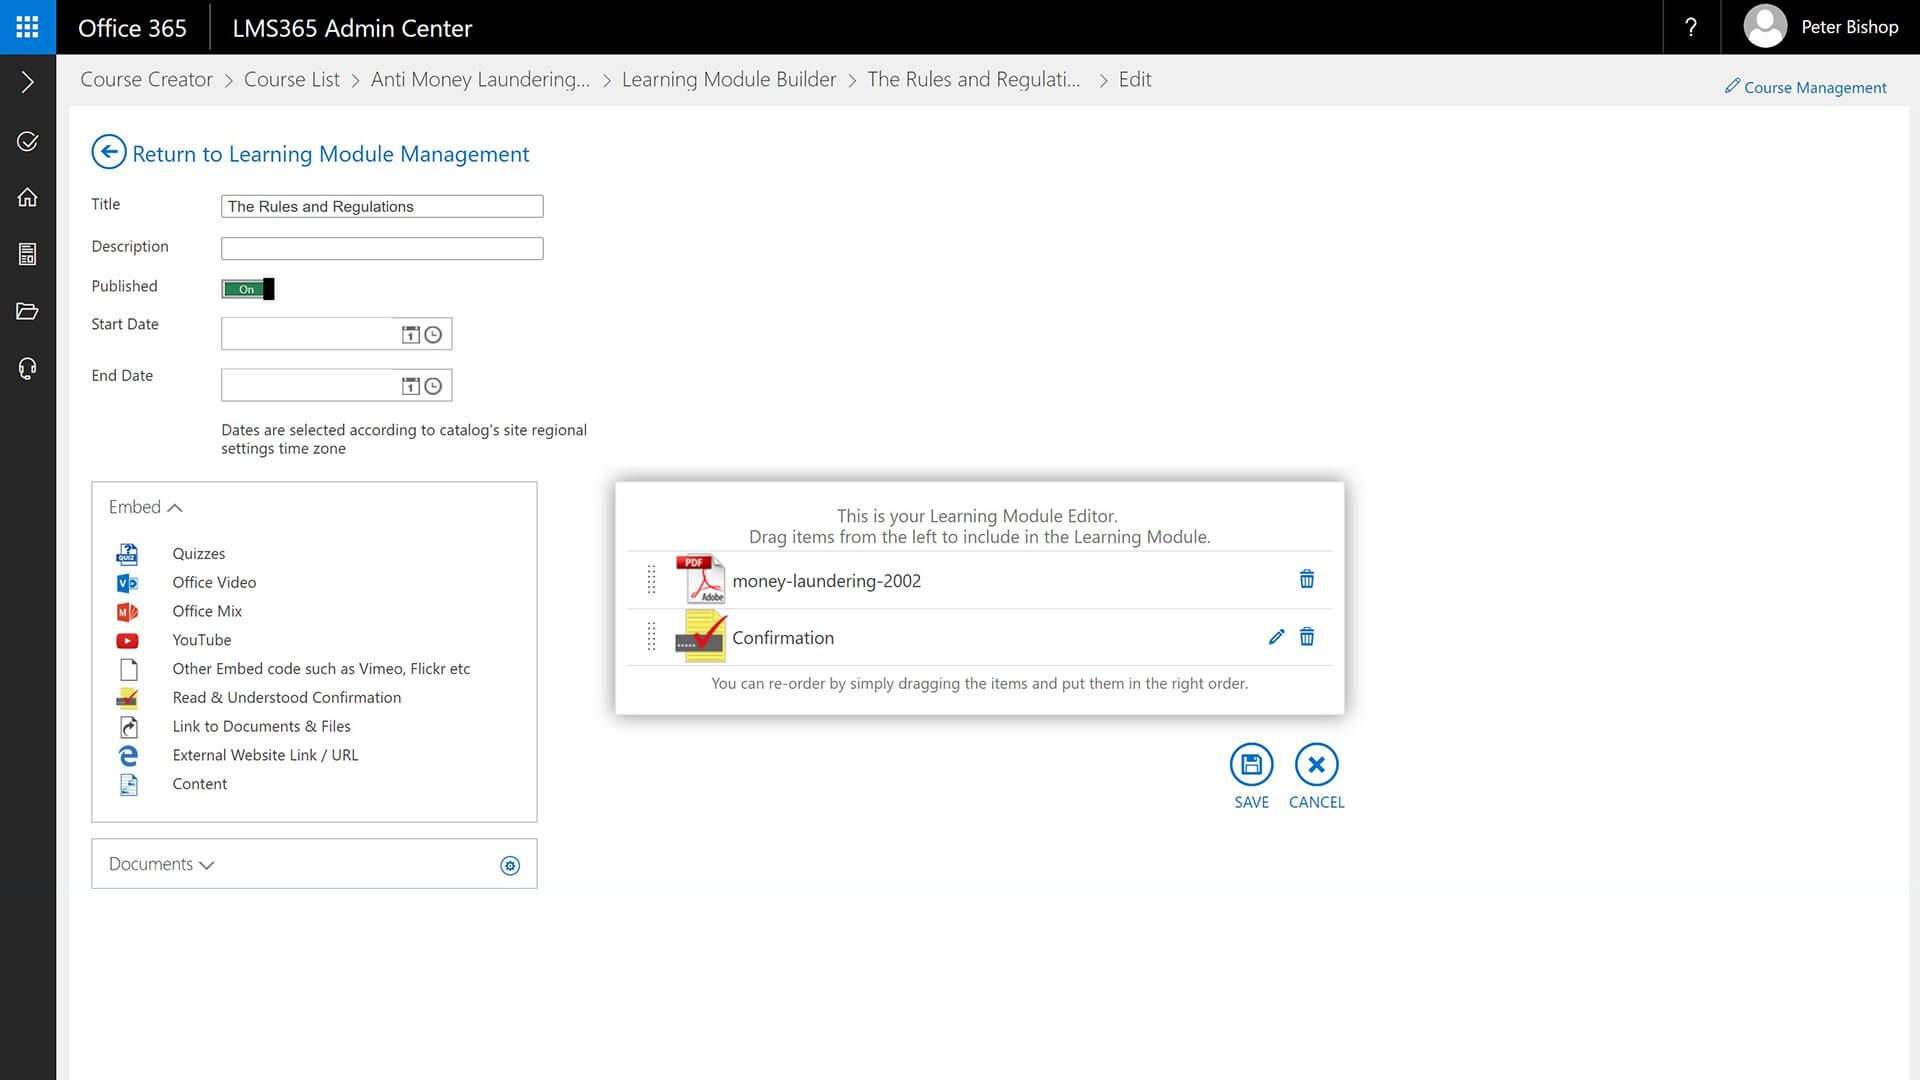Open the Course Management link
Viewport: 1920px width, 1080px height.
(1805, 88)
